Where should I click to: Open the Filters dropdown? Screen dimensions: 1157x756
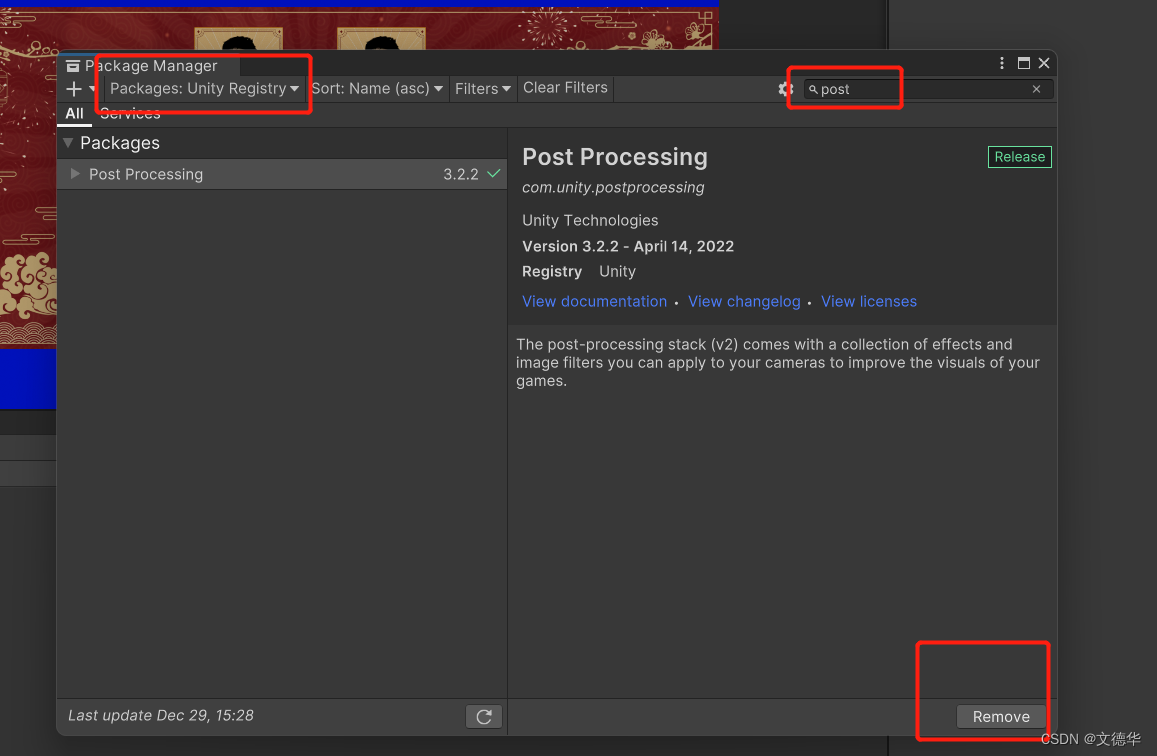point(483,88)
